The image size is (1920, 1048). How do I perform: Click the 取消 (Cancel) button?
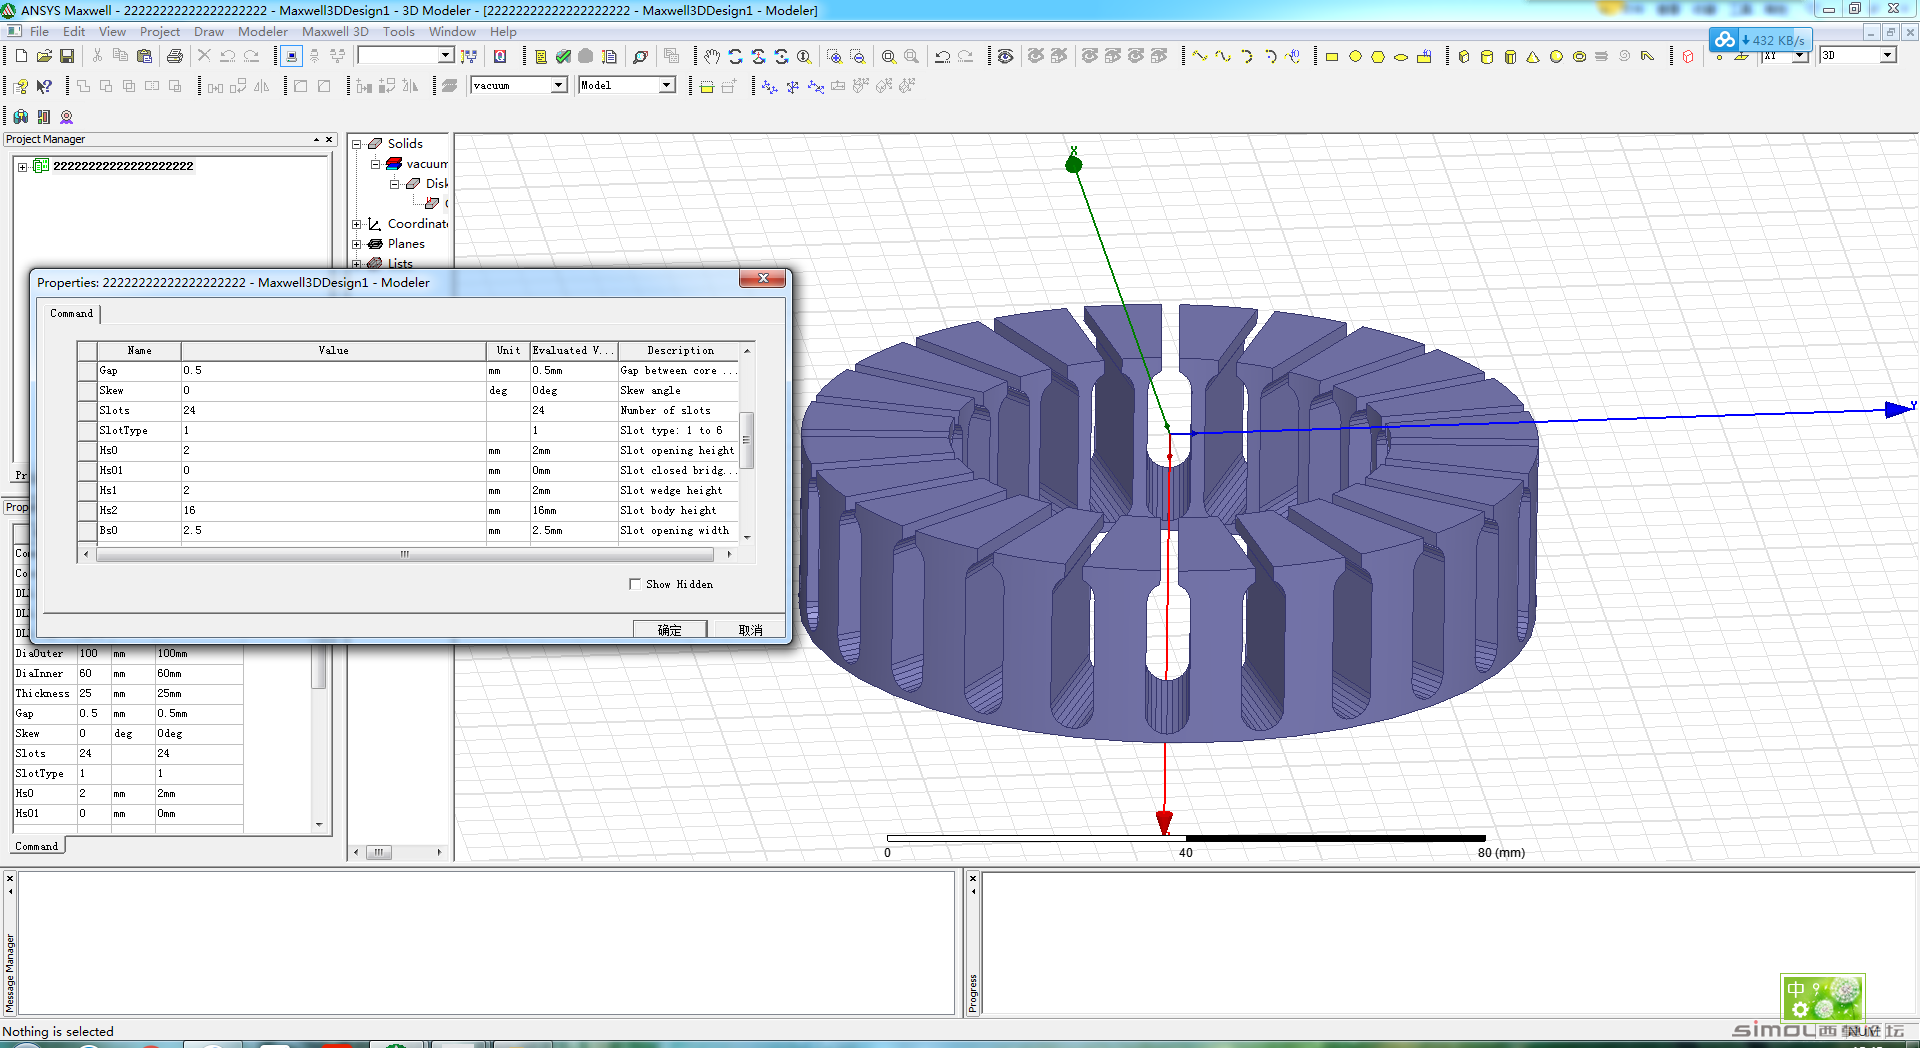click(750, 630)
